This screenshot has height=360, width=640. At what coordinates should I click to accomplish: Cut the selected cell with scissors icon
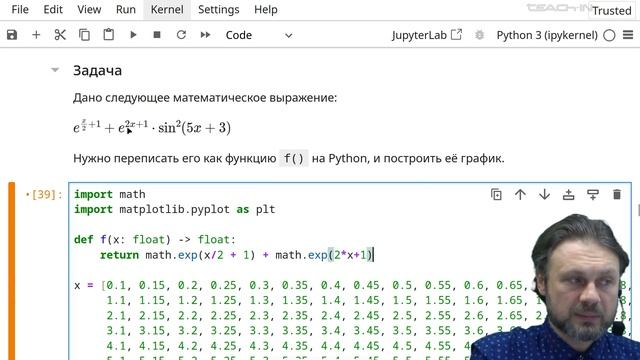click(60, 35)
